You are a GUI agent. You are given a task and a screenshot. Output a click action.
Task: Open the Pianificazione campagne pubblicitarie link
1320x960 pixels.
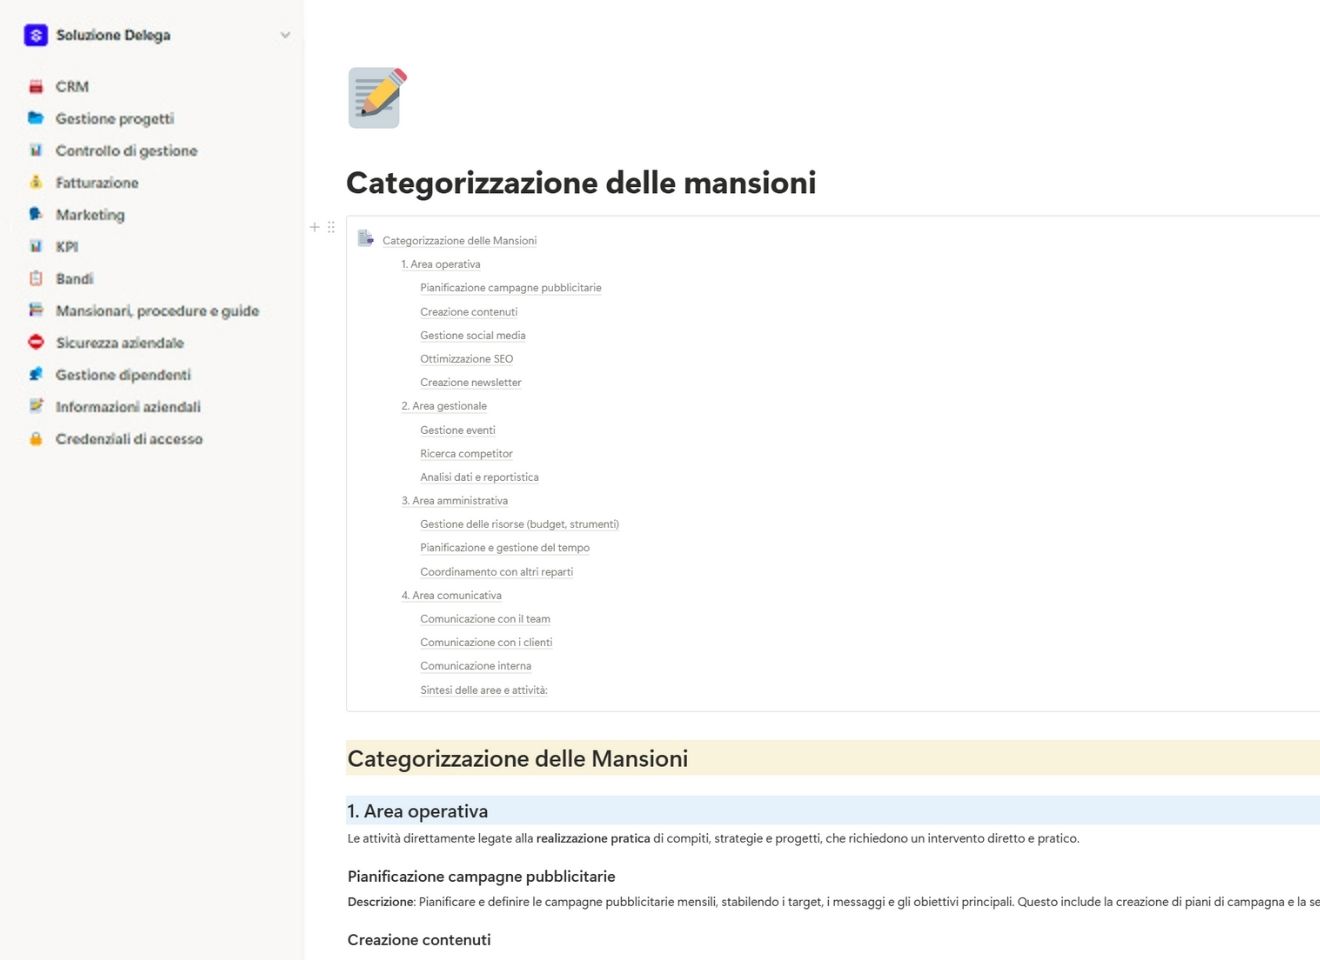coord(511,287)
